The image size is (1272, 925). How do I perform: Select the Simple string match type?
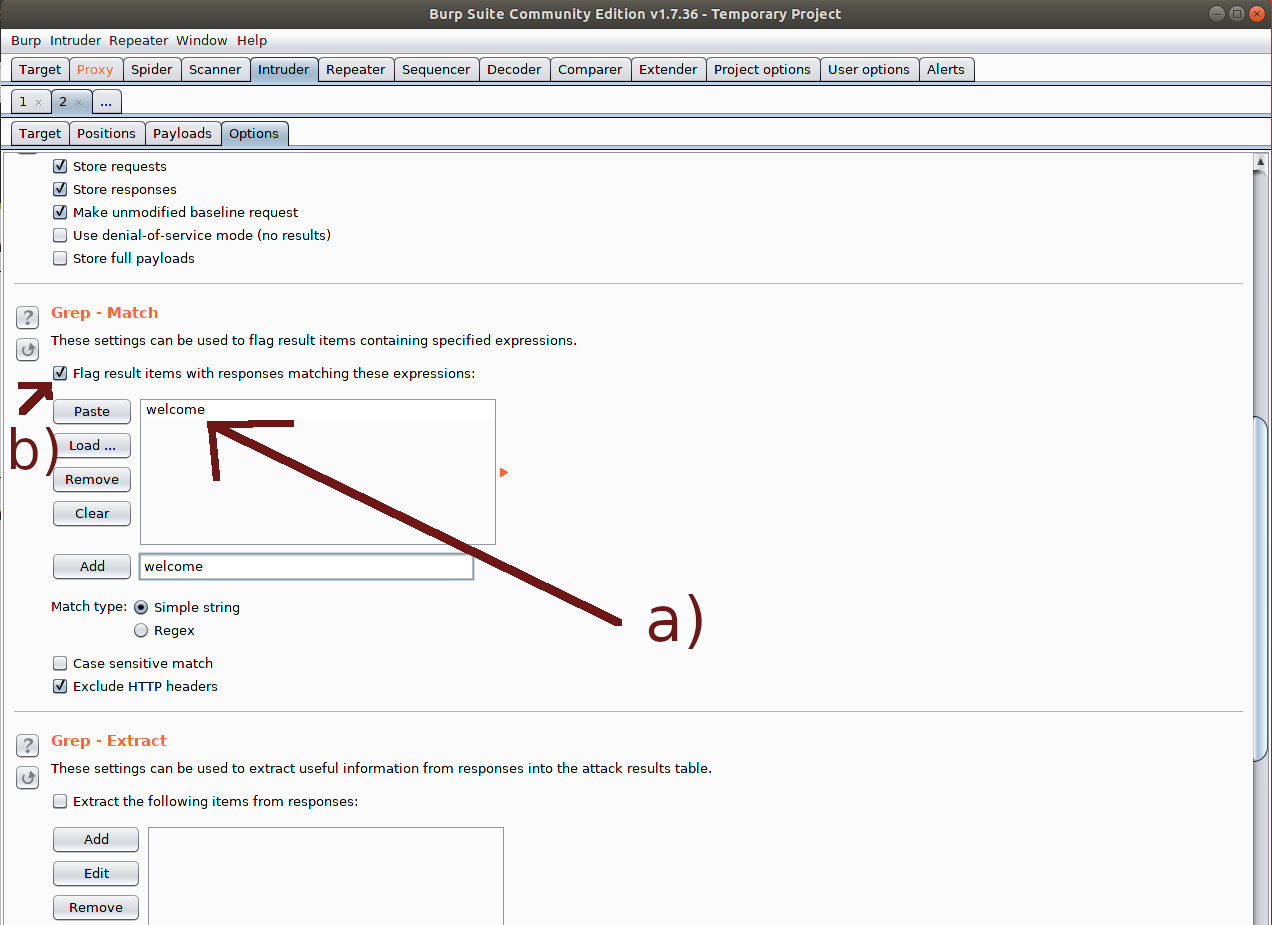(141, 607)
